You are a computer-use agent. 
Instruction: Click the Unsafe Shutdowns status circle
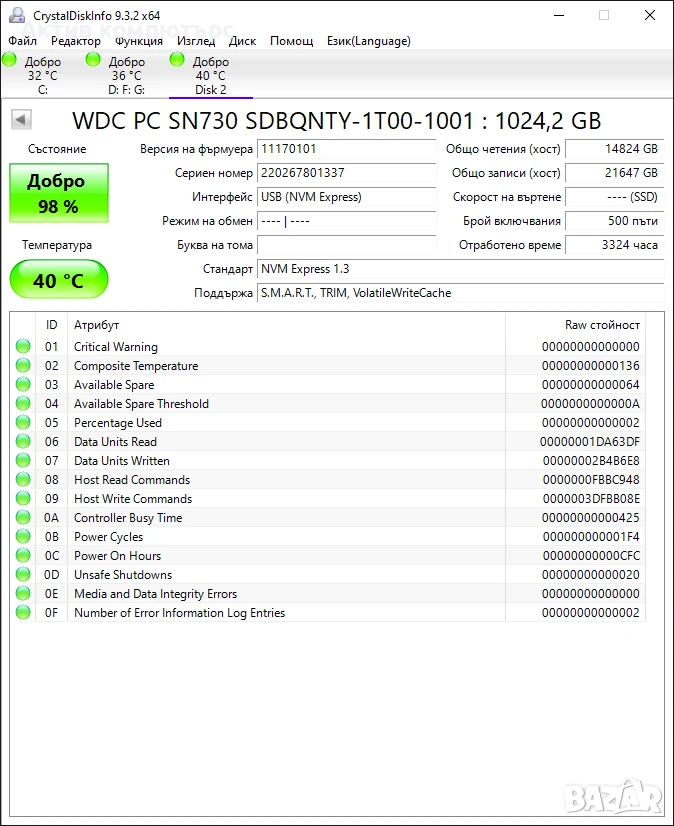pos(23,574)
